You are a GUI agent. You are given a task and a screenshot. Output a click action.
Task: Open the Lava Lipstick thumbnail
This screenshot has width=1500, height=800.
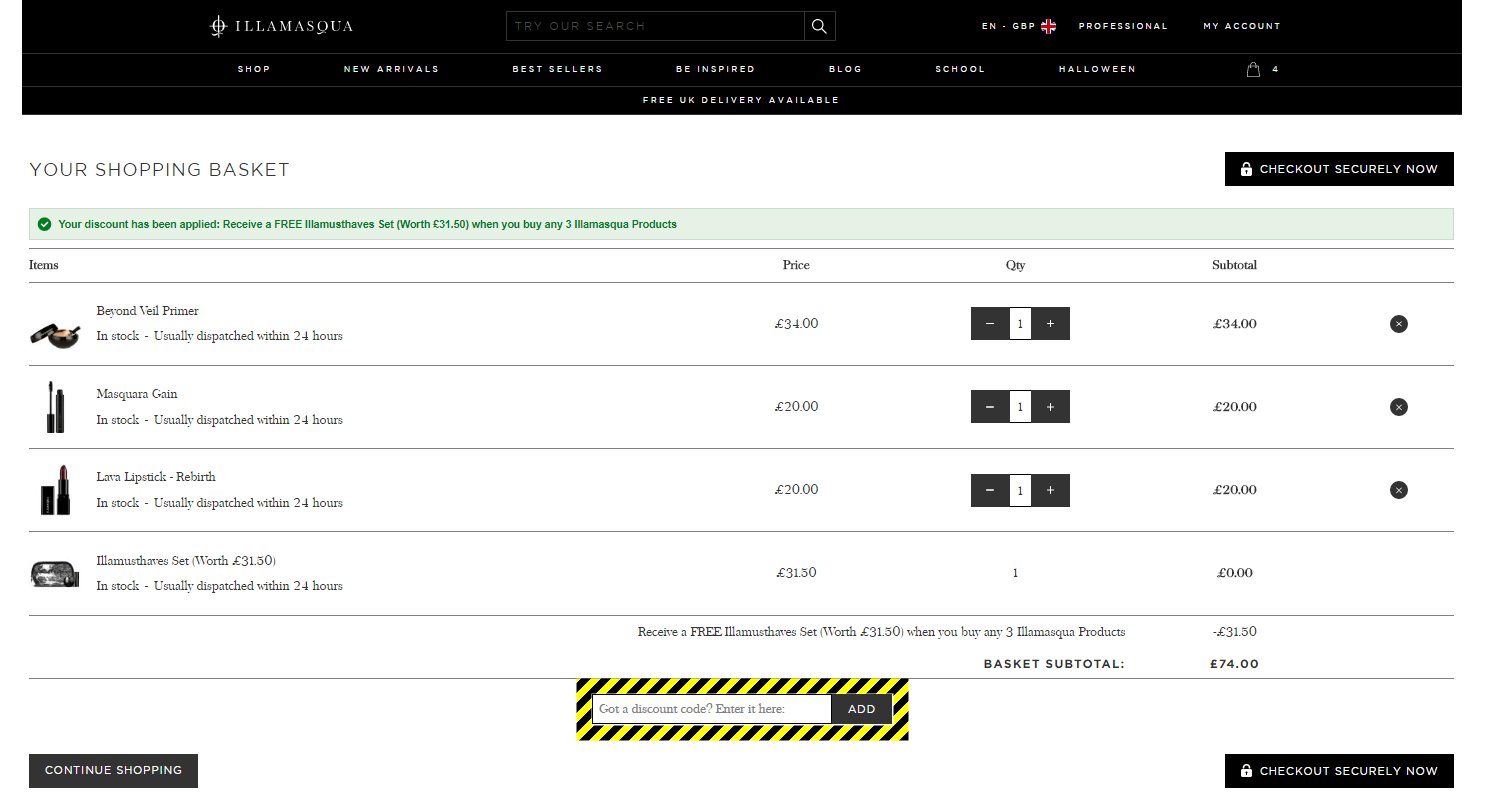click(57, 490)
